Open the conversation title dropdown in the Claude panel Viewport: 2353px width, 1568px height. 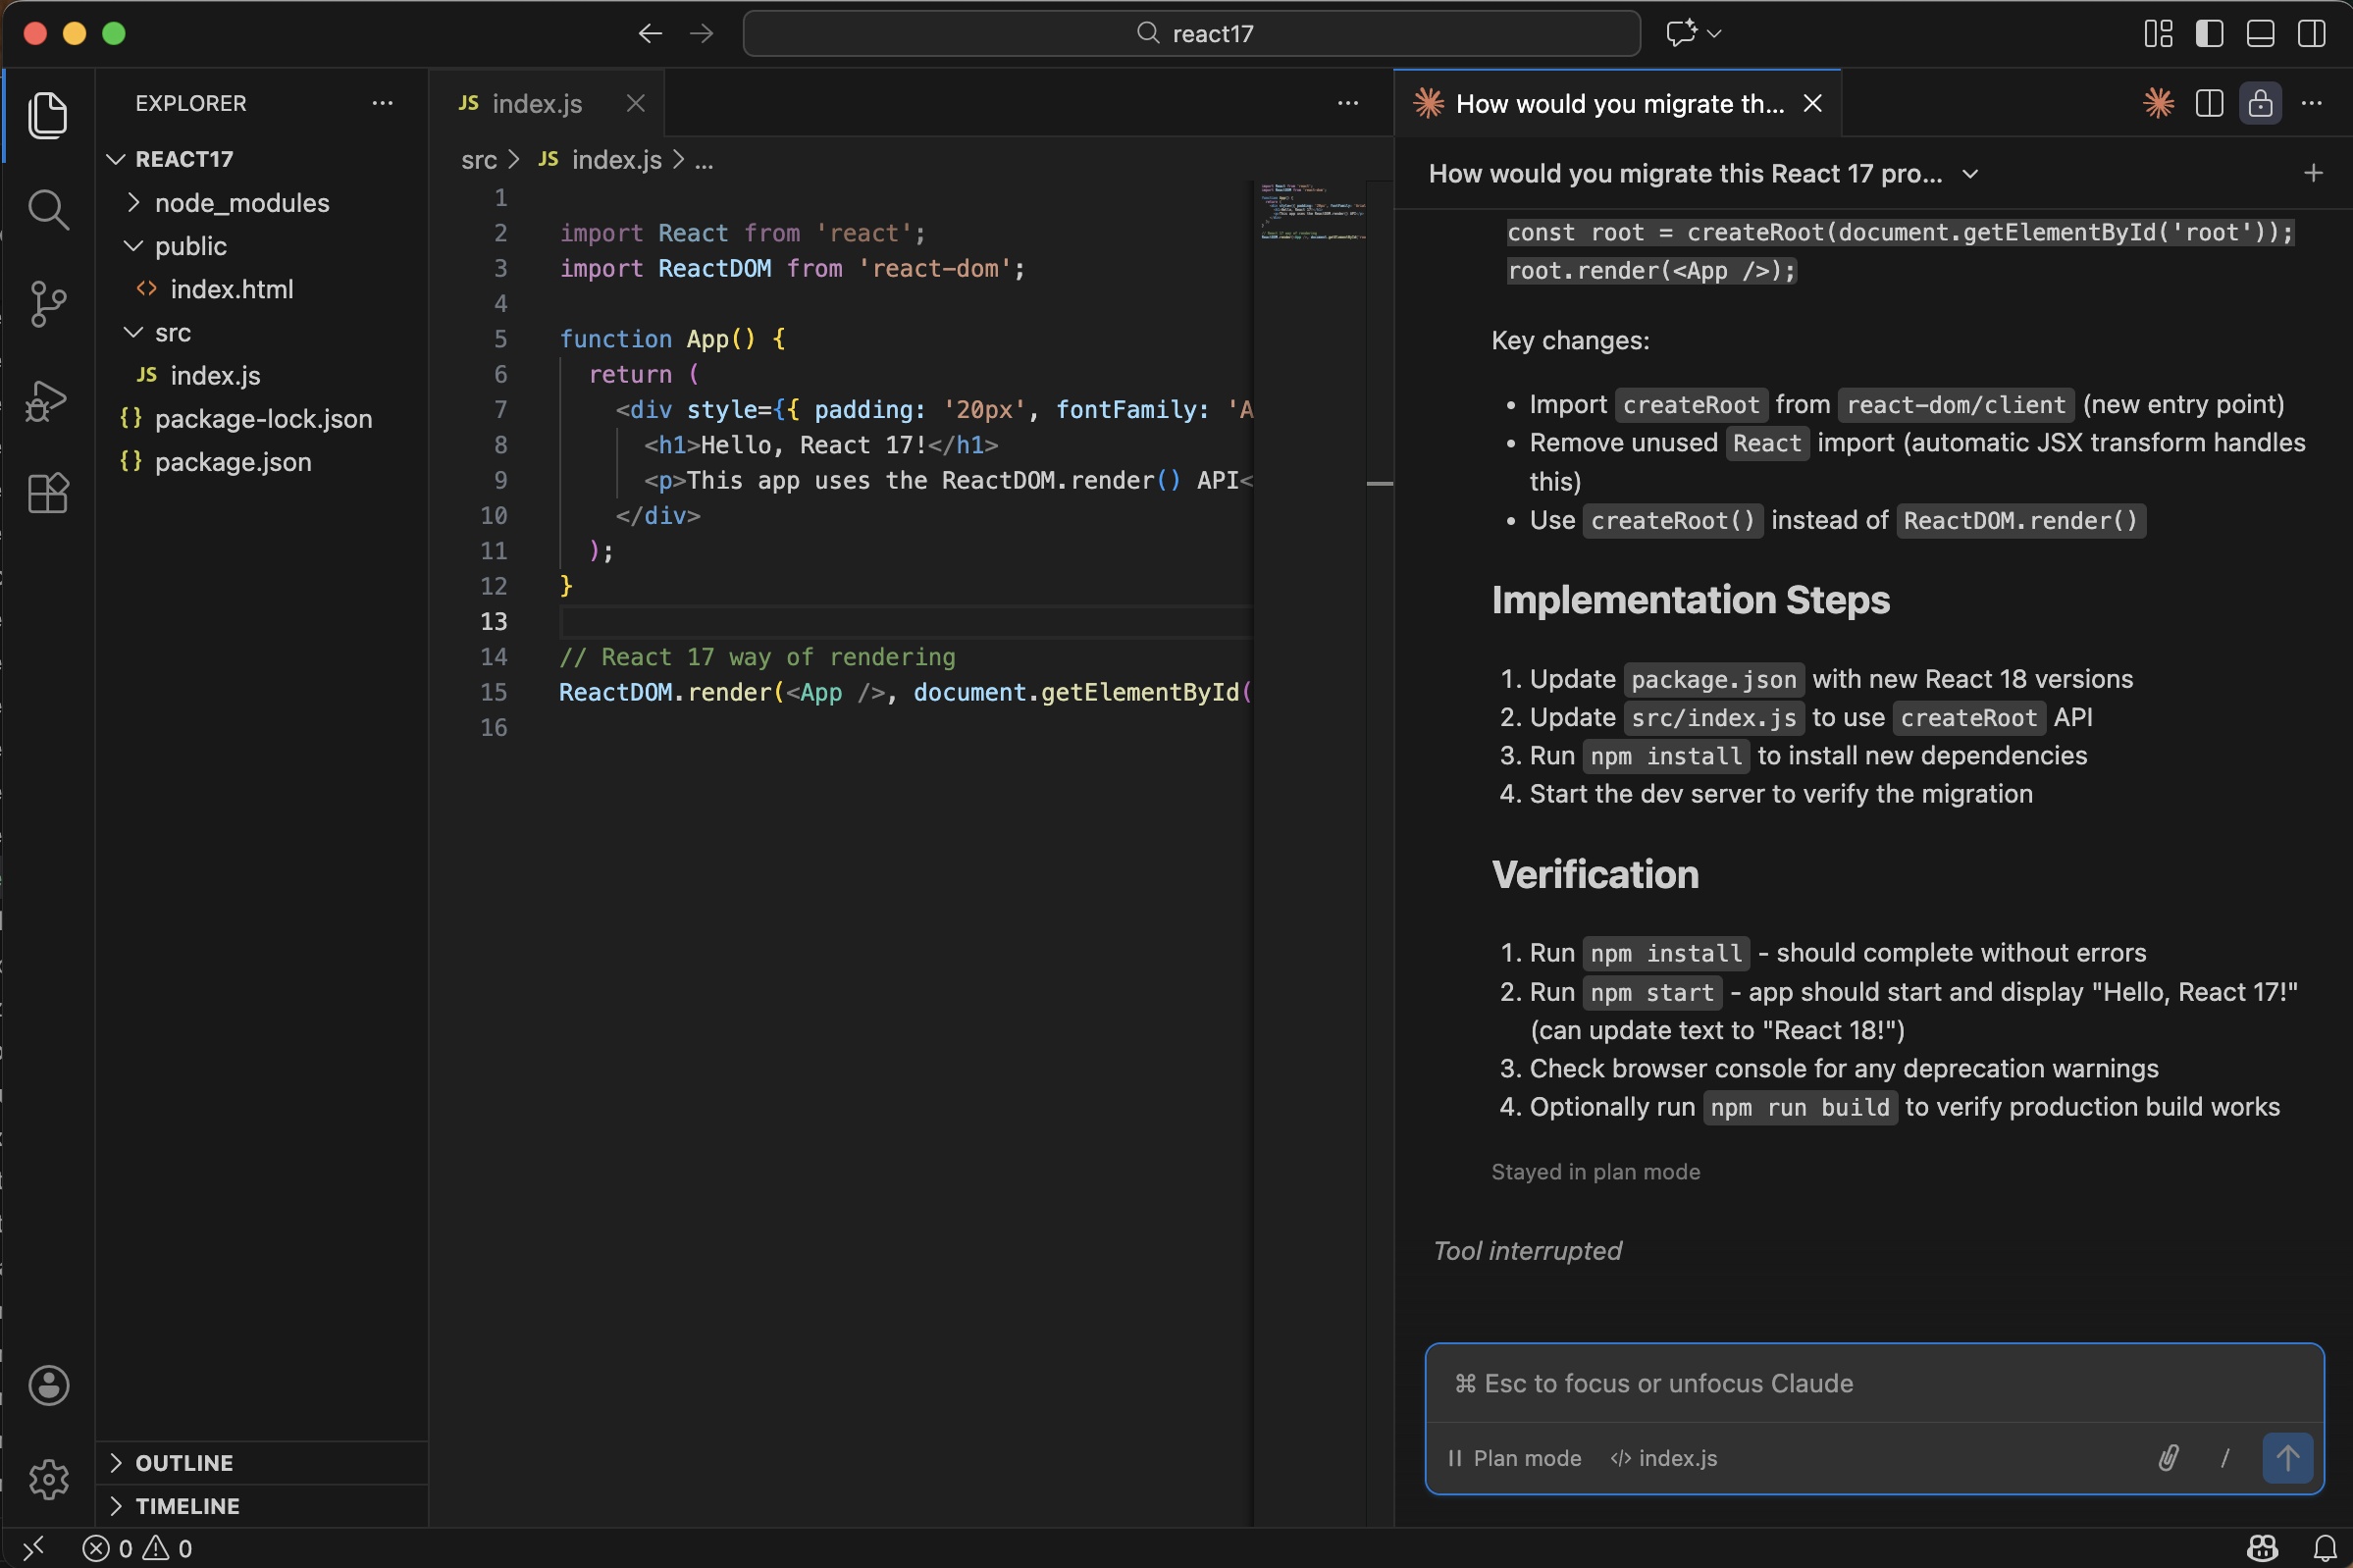pos(1968,174)
